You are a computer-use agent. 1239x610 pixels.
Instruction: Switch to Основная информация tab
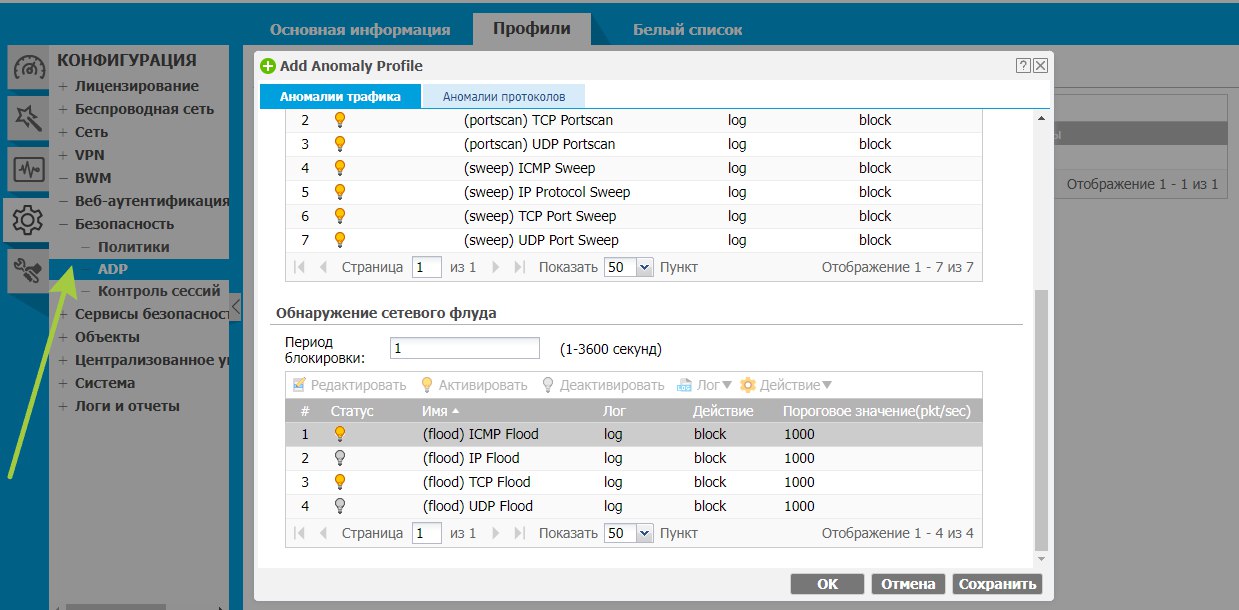pos(360,30)
